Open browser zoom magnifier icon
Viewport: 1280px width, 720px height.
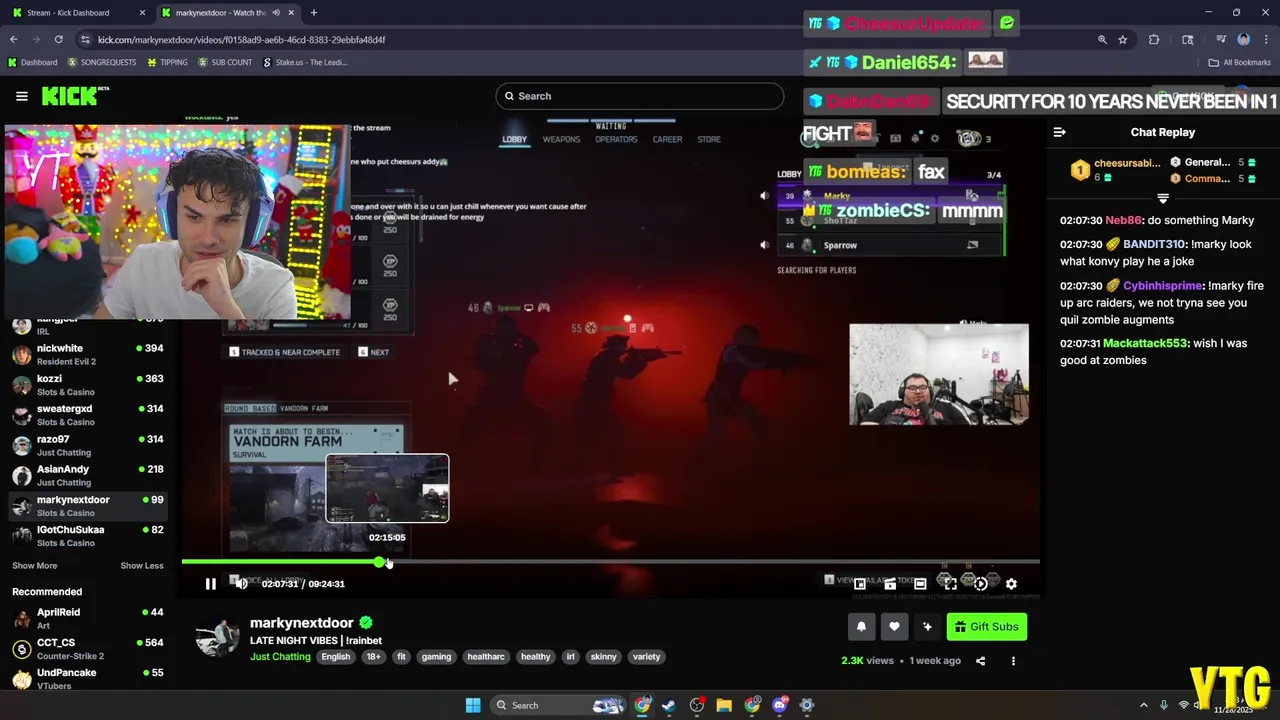1102,40
